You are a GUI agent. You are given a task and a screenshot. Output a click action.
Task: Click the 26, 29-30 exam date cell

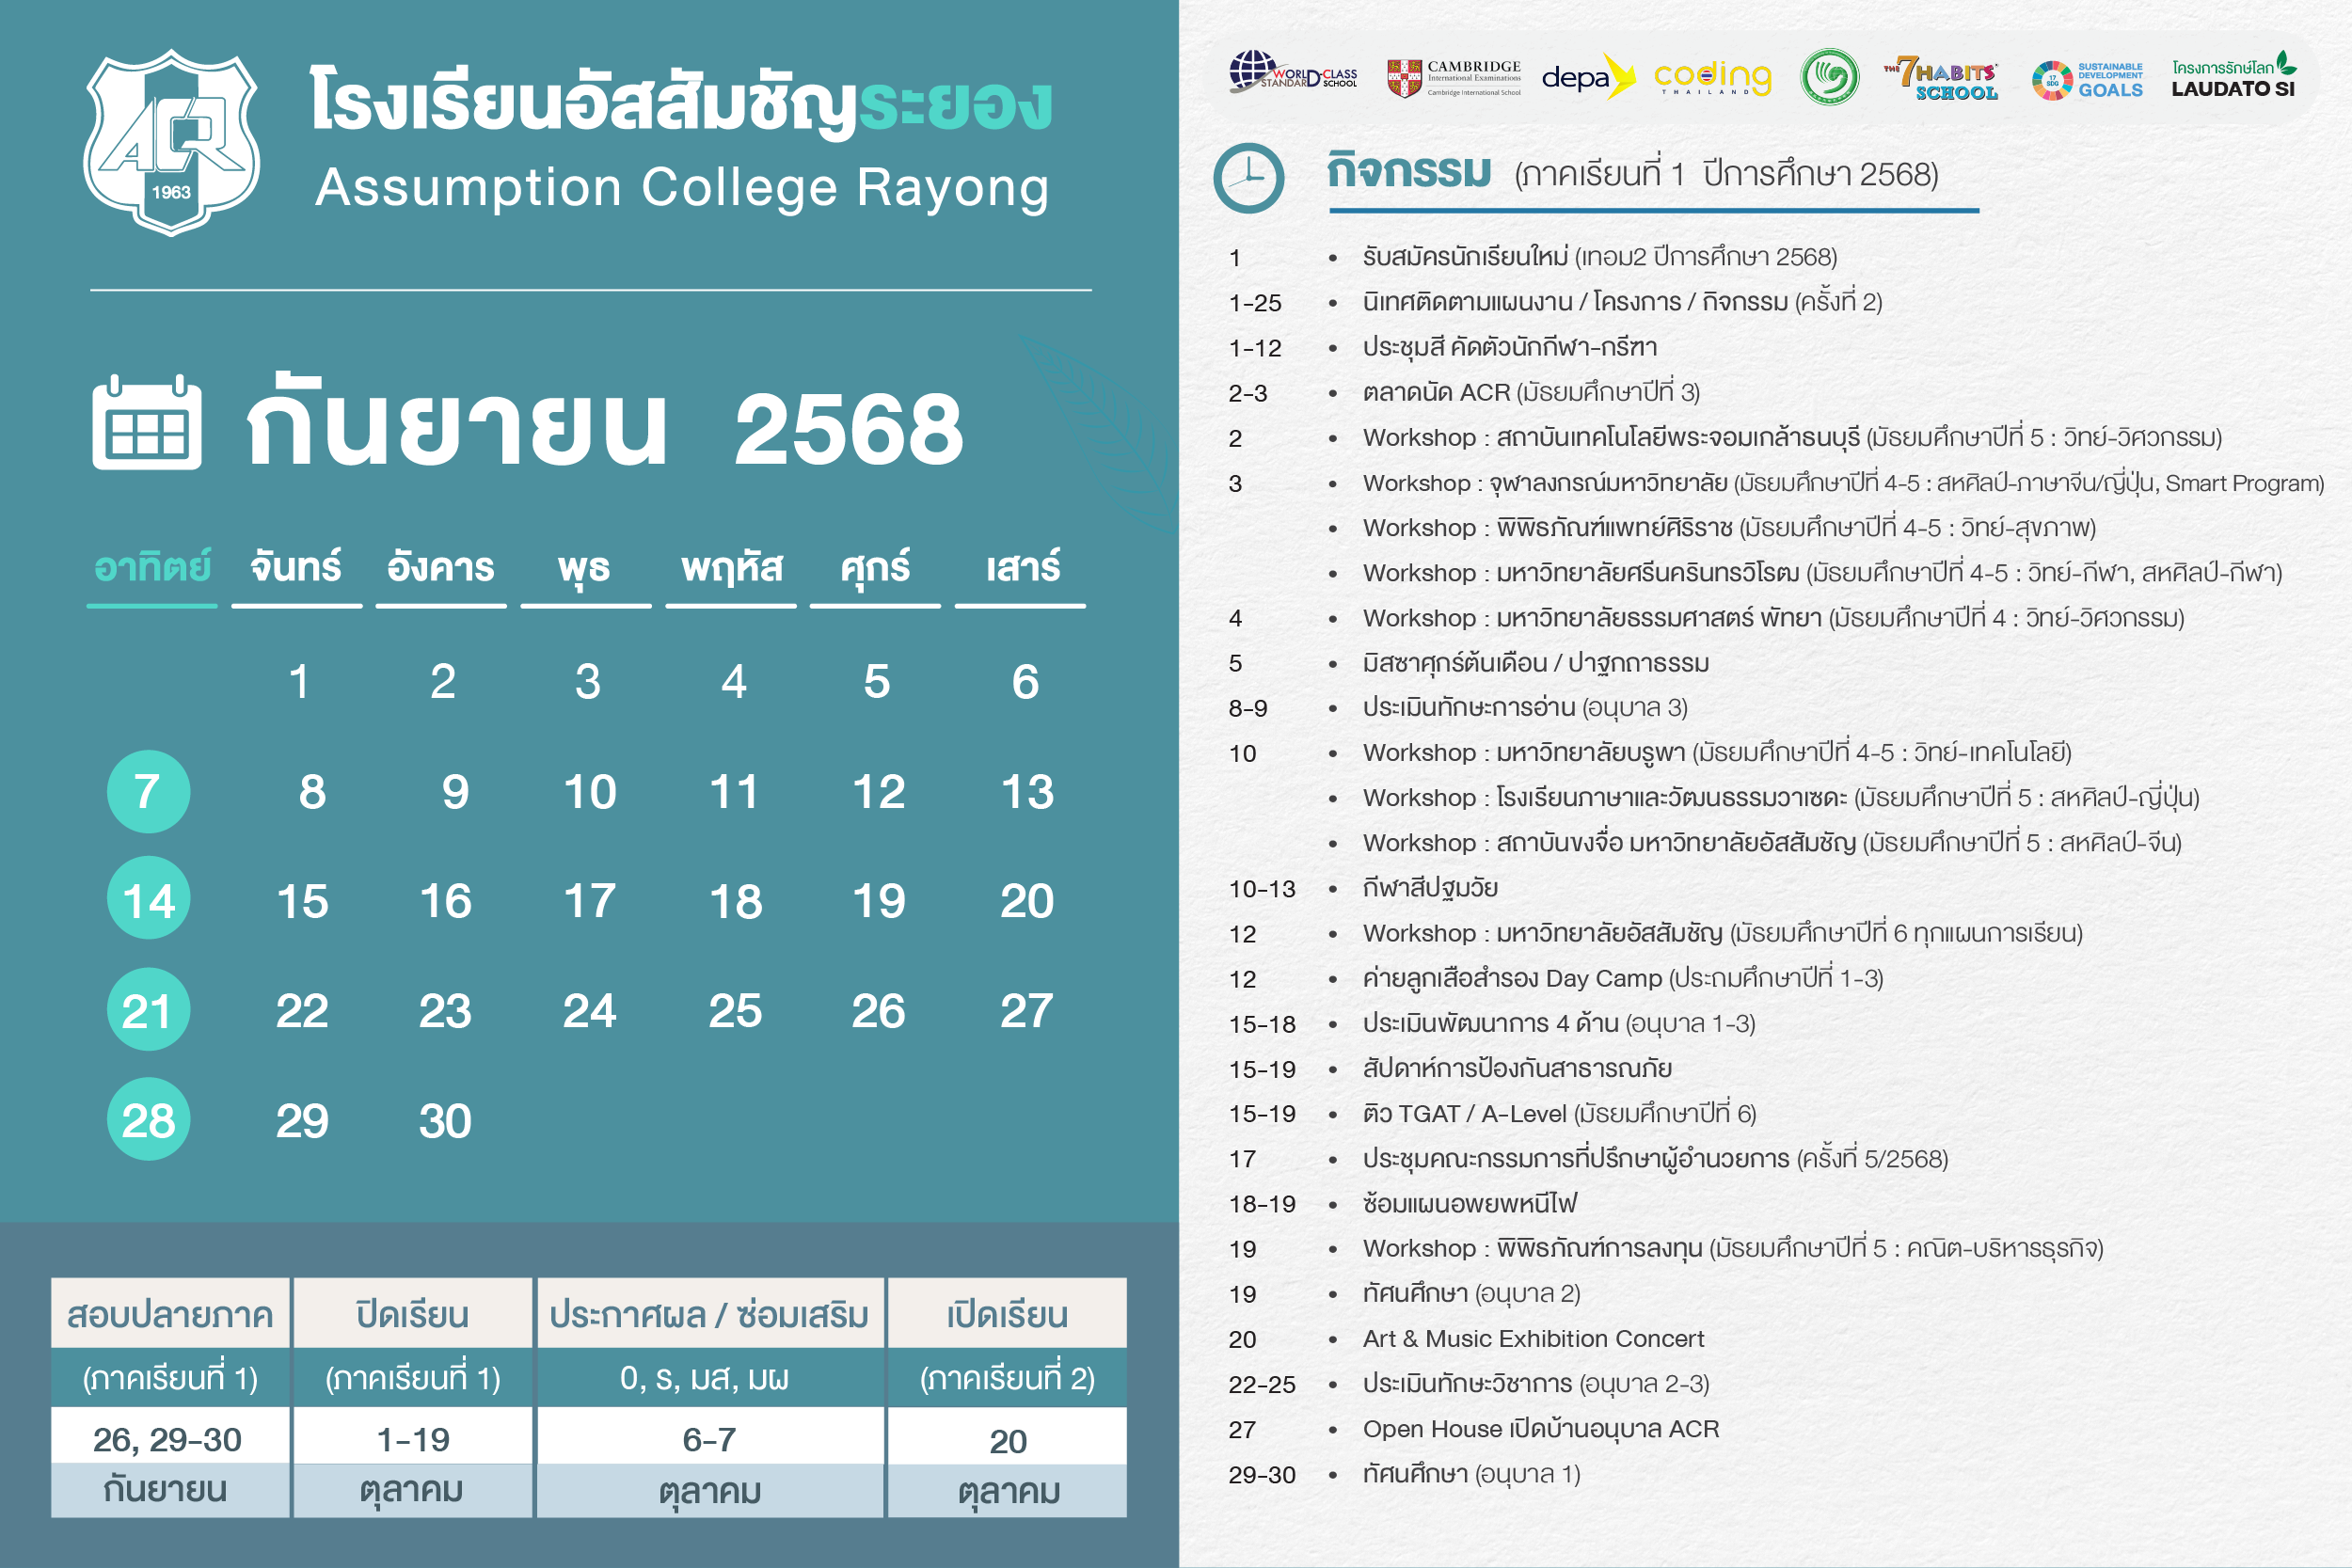(170, 1437)
